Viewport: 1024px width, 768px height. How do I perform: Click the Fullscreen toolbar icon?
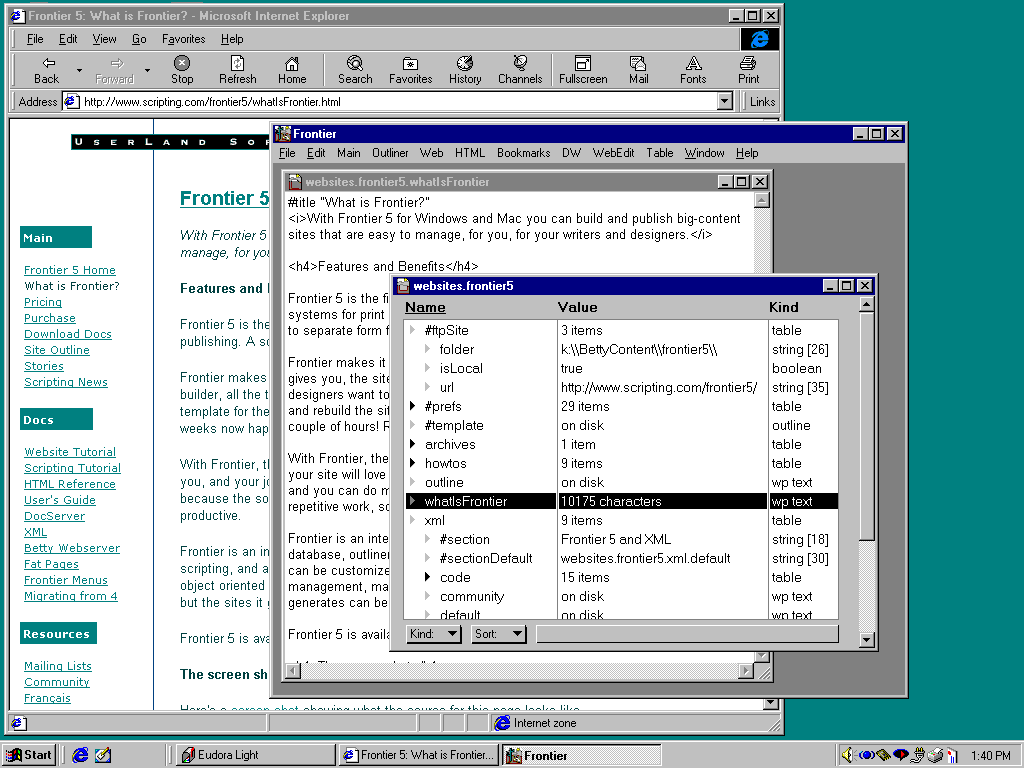click(583, 64)
